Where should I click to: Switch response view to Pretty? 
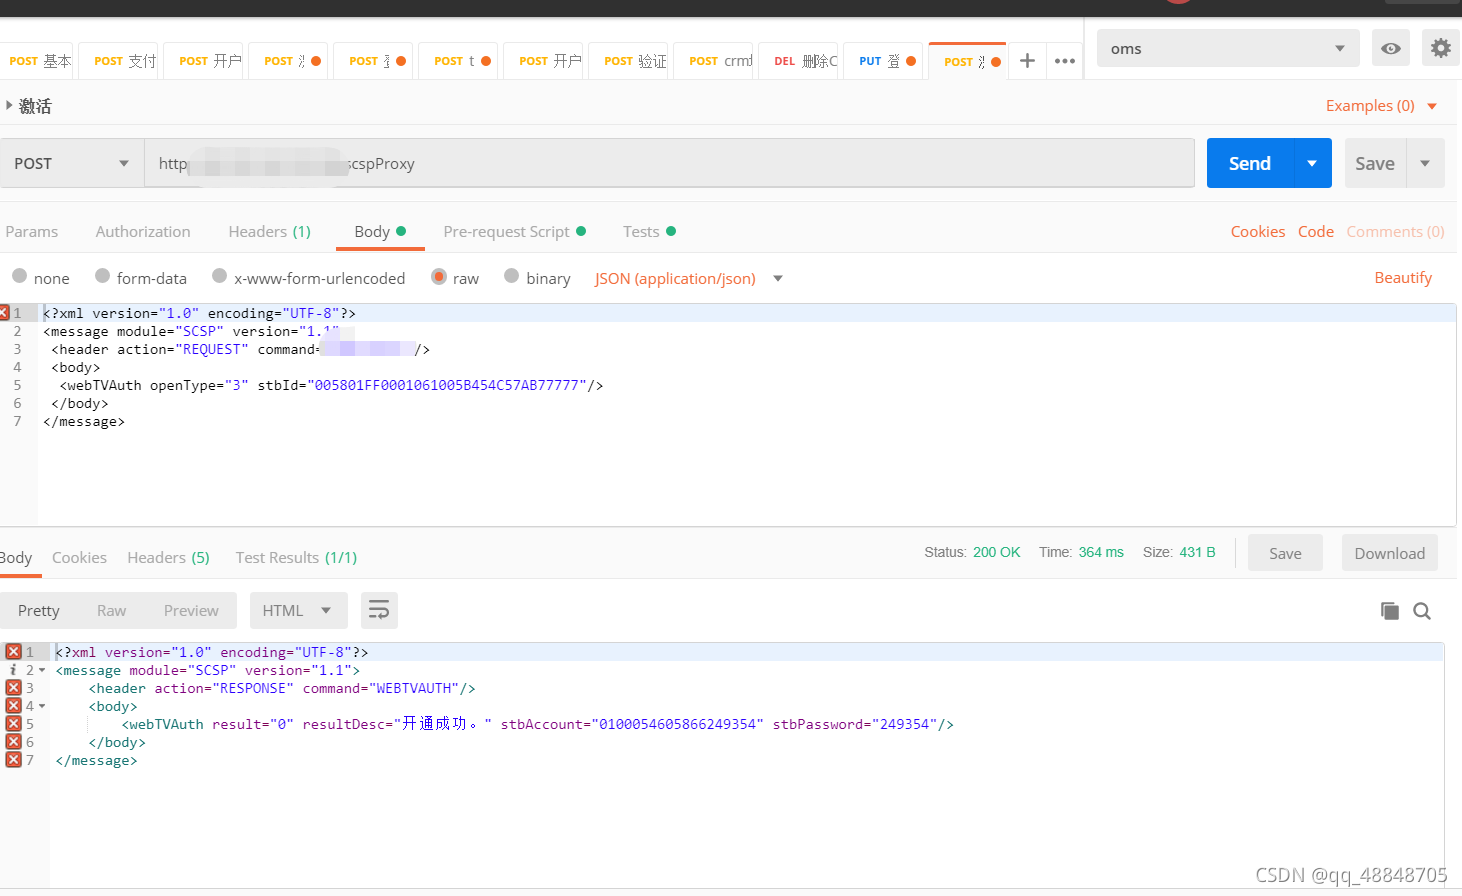point(39,610)
